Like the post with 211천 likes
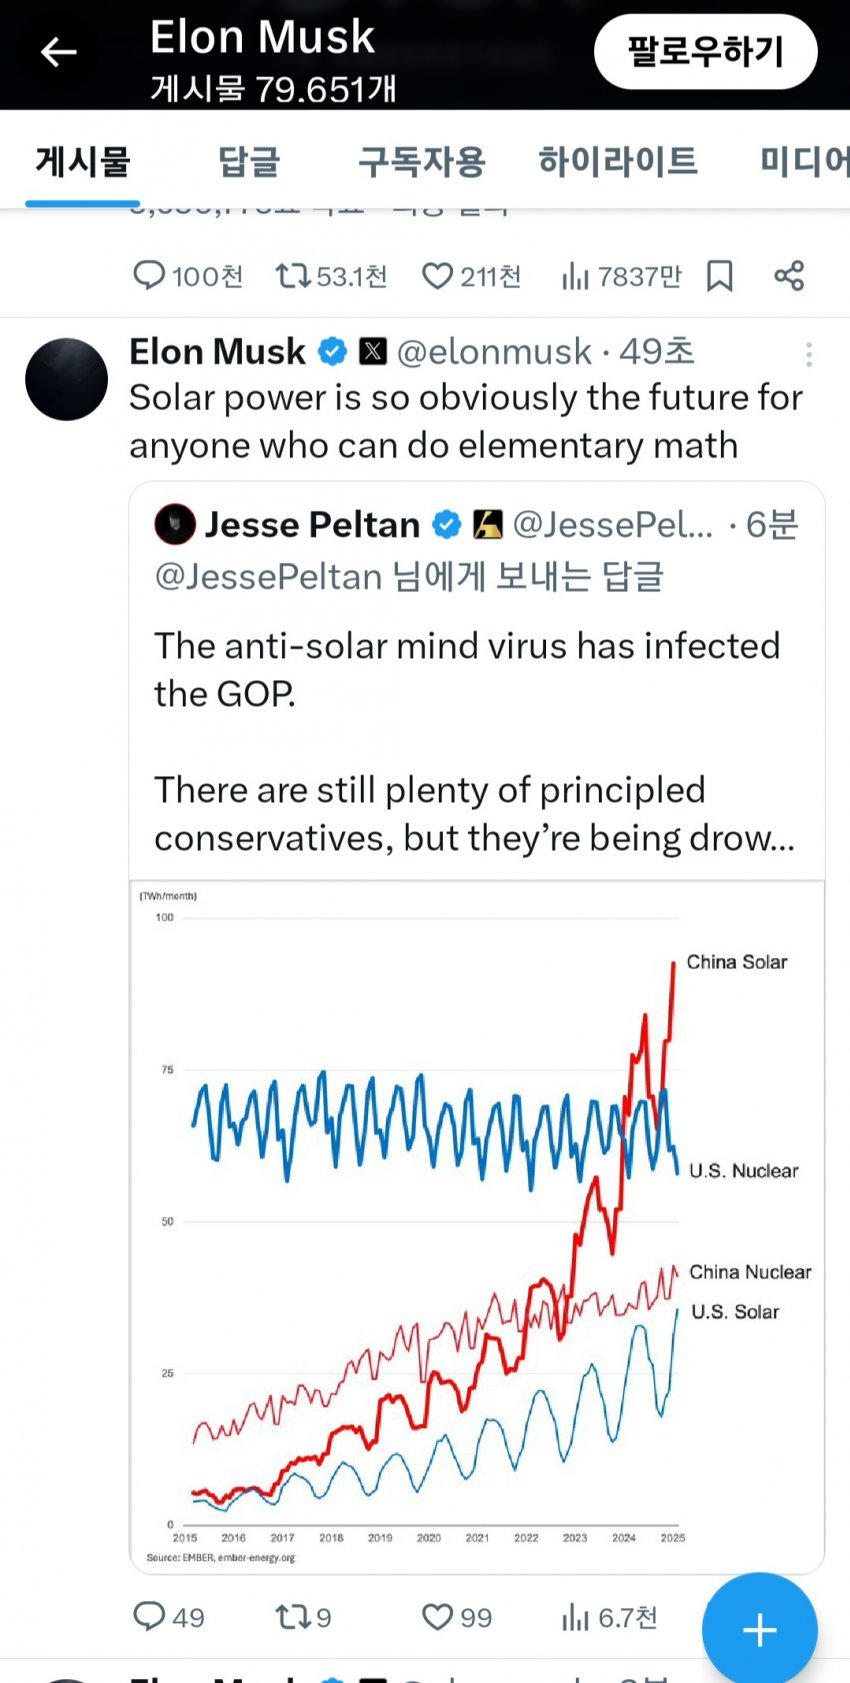 (x=437, y=276)
